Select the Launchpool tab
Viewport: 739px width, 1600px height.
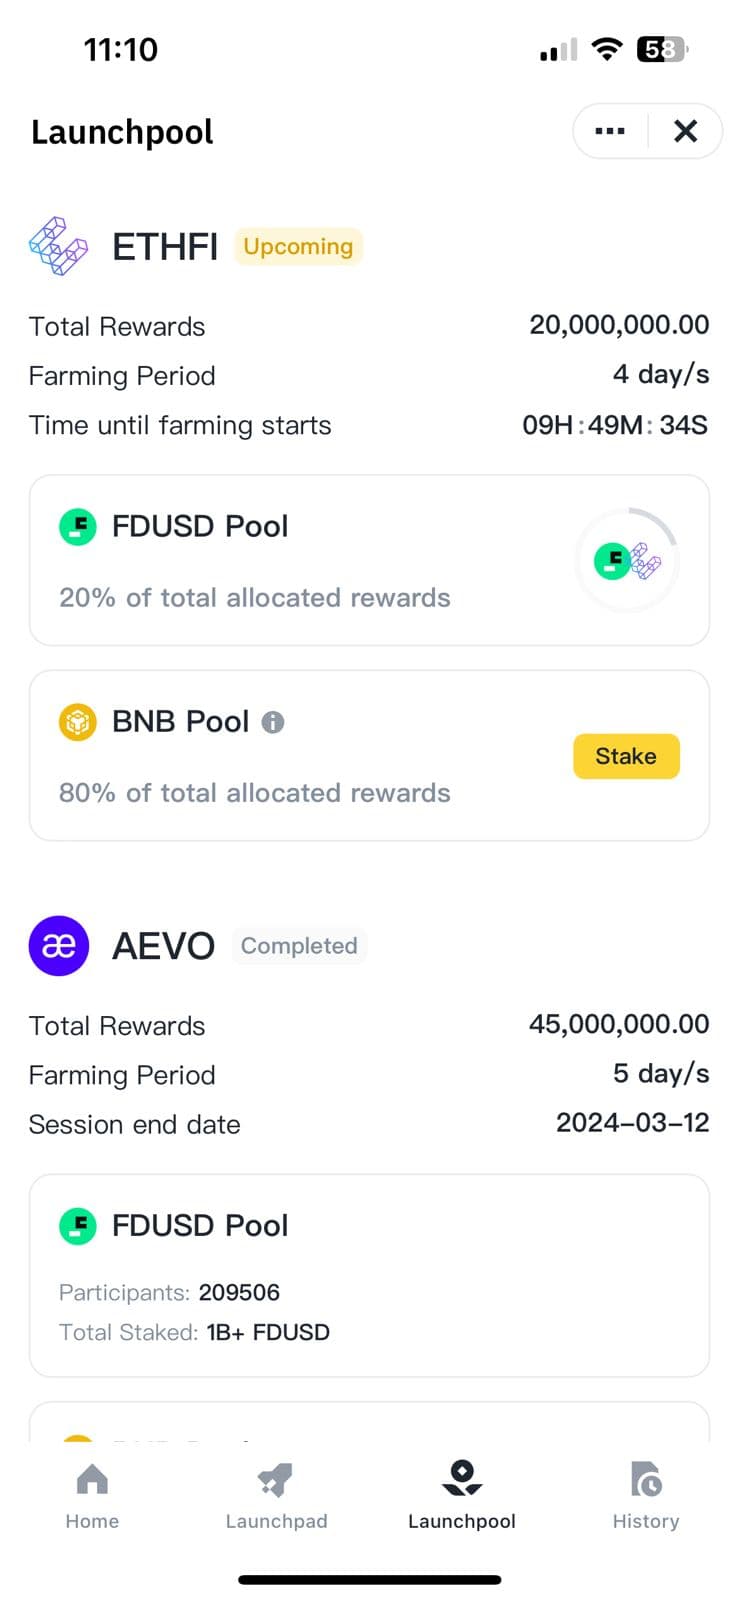tap(462, 1496)
